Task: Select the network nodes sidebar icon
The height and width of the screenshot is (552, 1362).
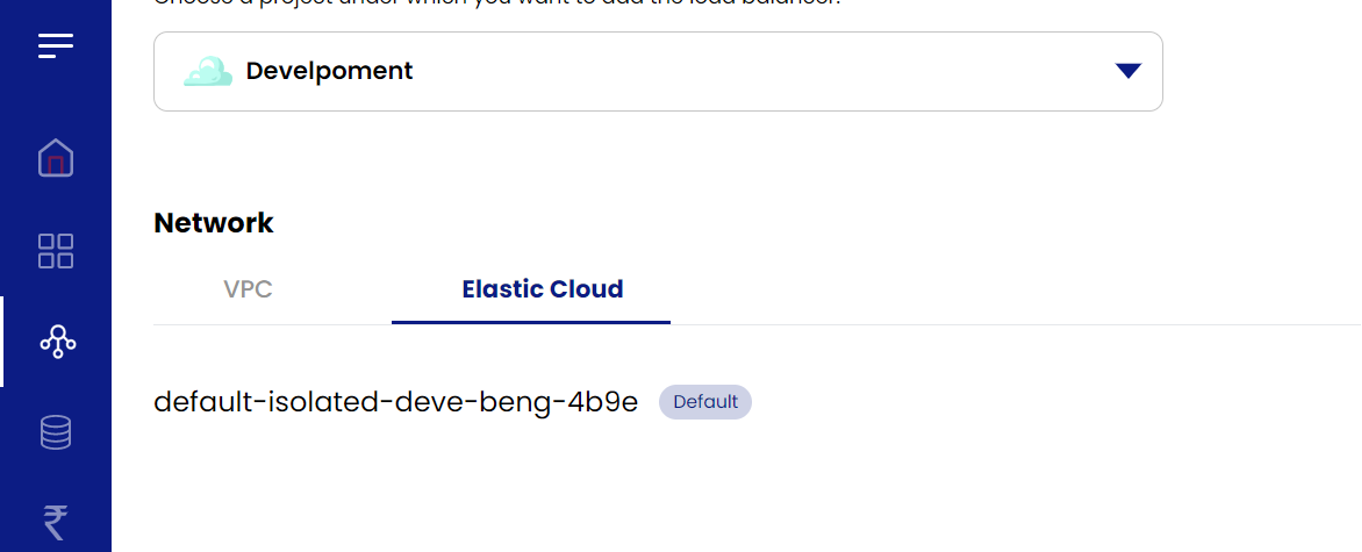Action: pyautogui.click(x=57, y=342)
